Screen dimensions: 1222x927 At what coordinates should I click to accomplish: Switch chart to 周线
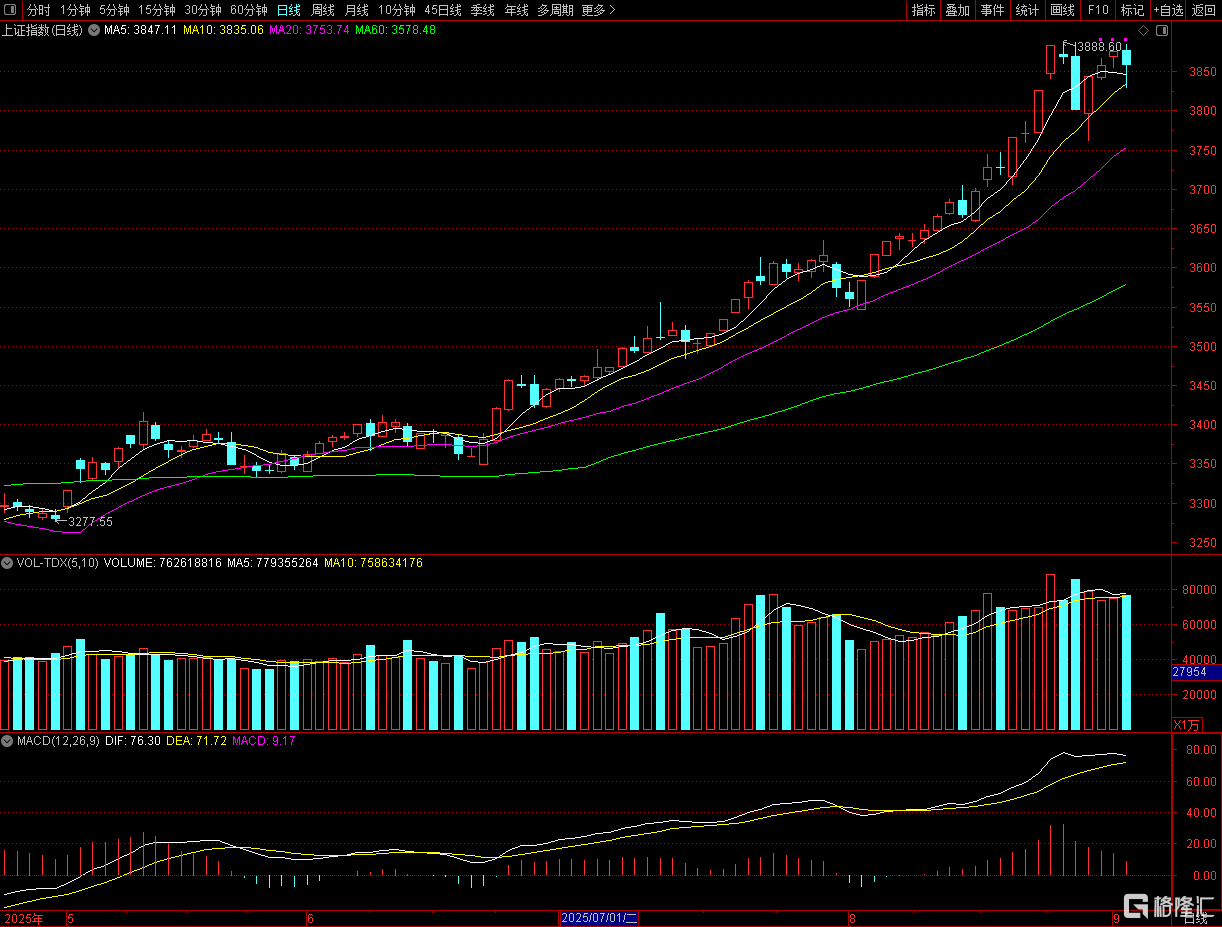coord(322,10)
